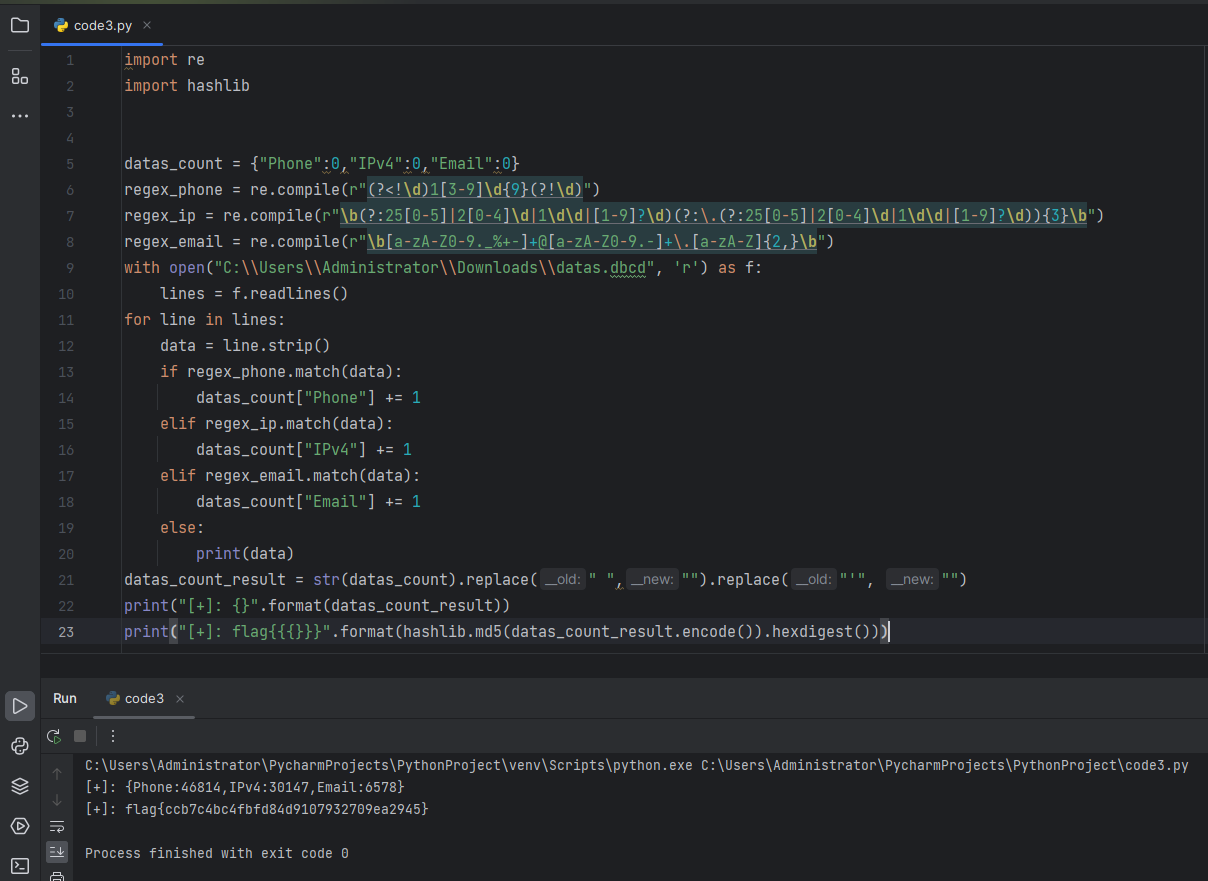Image resolution: width=1208 pixels, height=881 pixels.
Task: Open the Python Console sidebar icon
Action: [x=20, y=746]
